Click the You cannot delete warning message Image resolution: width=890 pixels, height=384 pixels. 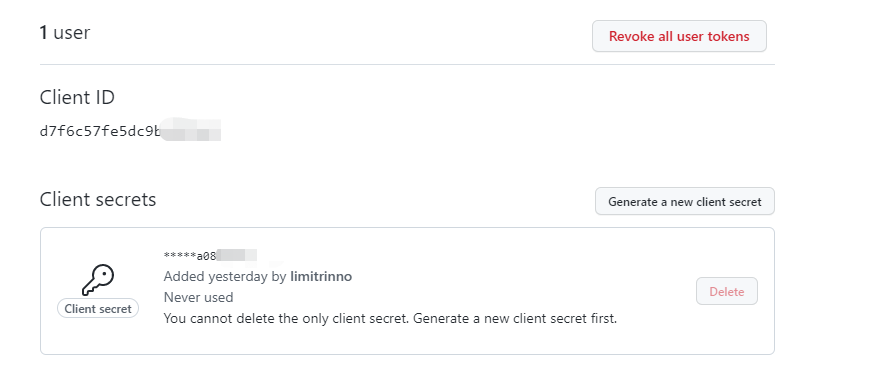390,318
